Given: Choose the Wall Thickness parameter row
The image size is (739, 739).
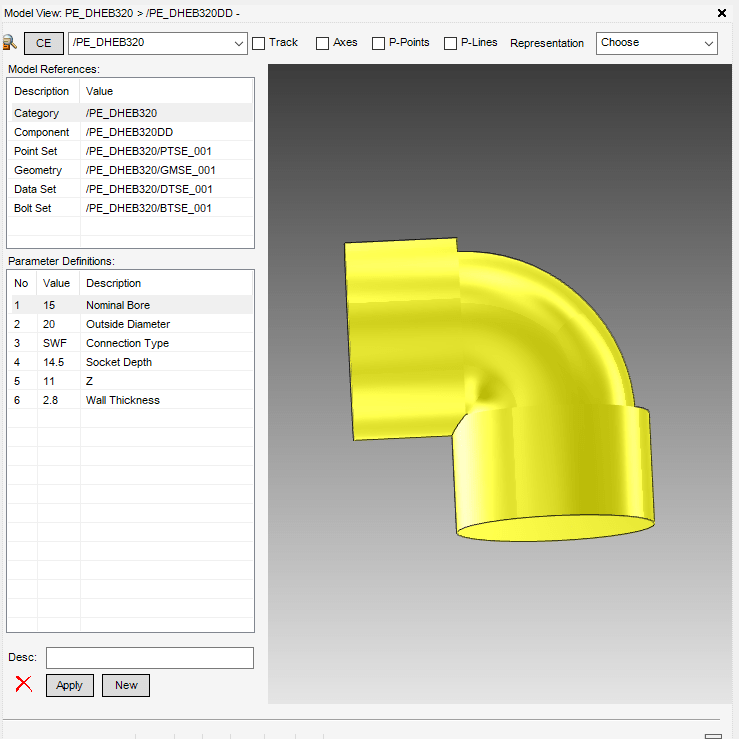Looking at the screenshot, I should click(130, 400).
